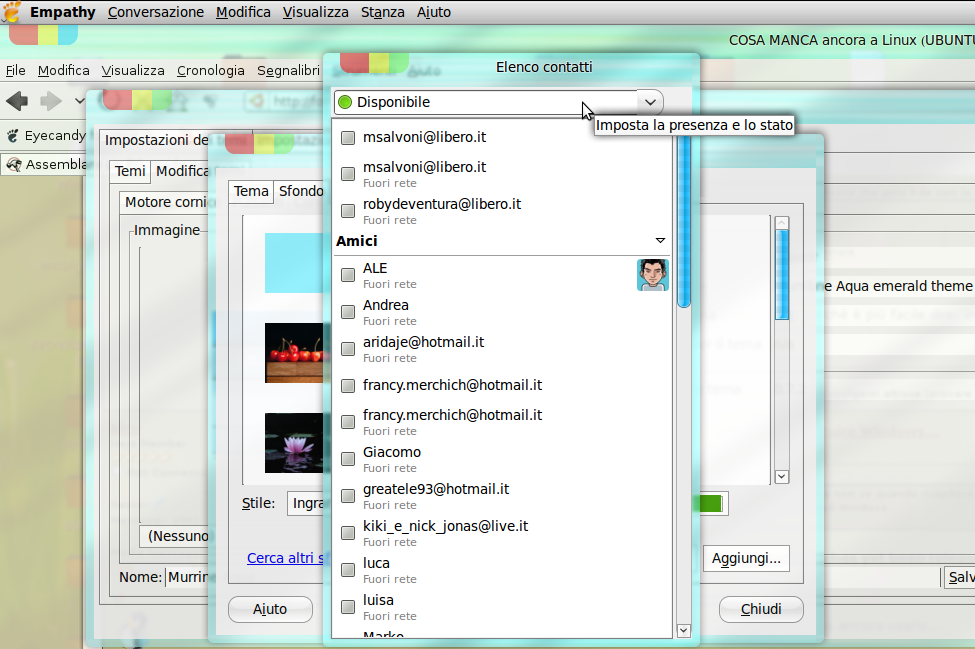The width and height of the screenshot is (975, 649).
Task: Toggle checkbox next to Giacomo contact
Action: (x=348, y=459)
